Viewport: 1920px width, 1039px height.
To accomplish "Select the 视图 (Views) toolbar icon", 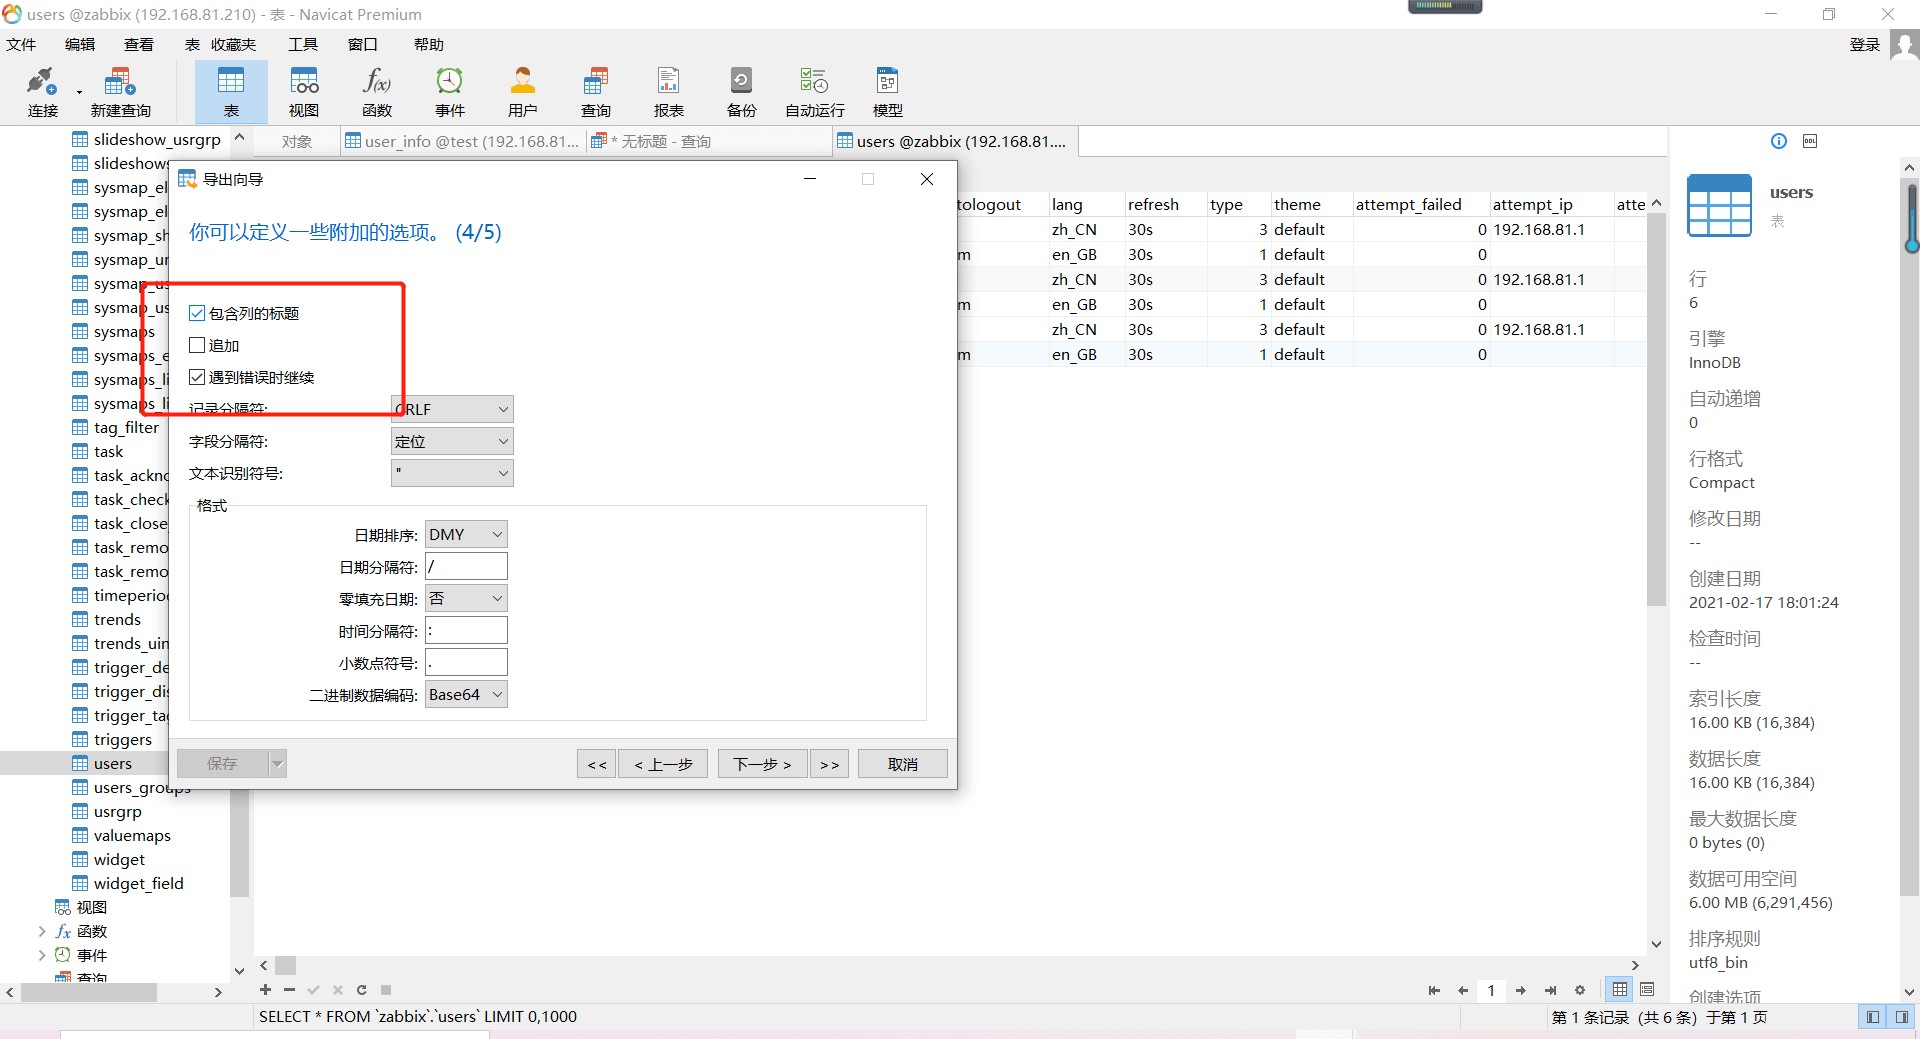I will [303, 91].
